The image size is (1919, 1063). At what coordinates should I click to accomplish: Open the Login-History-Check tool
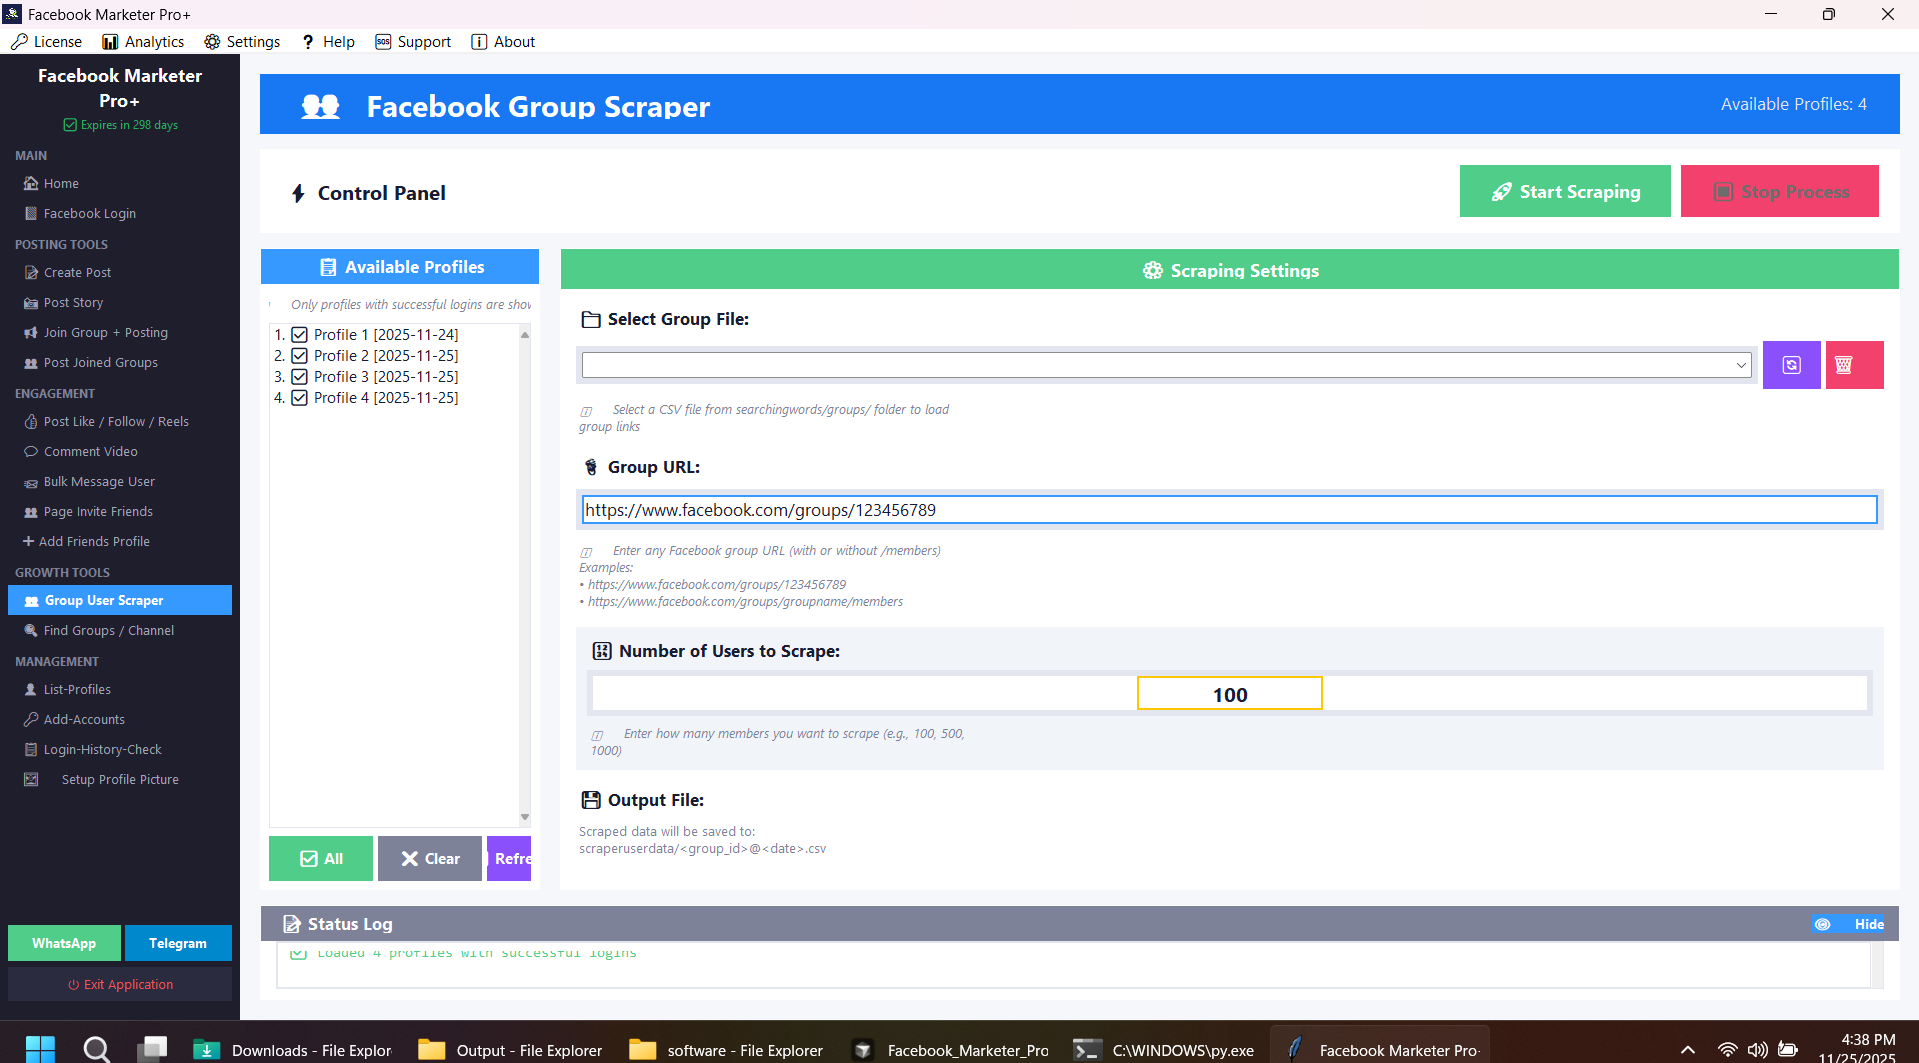click(102, 749)
